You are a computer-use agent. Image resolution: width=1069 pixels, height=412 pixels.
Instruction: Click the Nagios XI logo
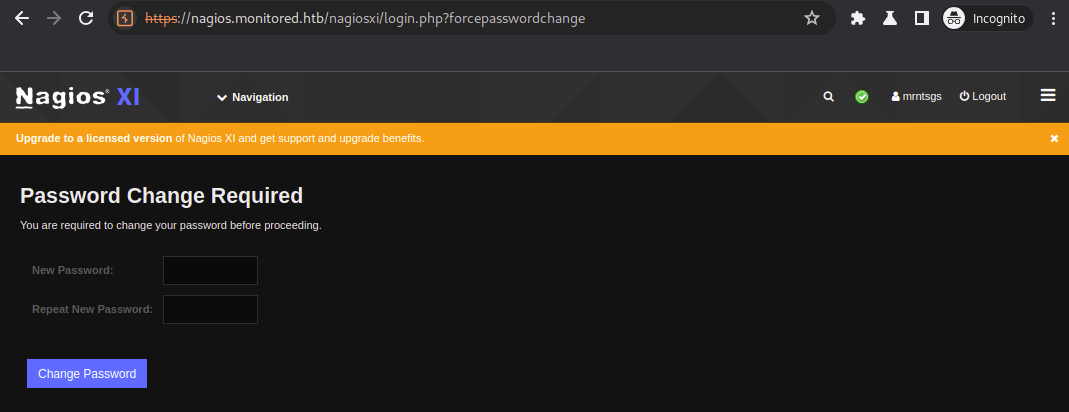[77, 97]
